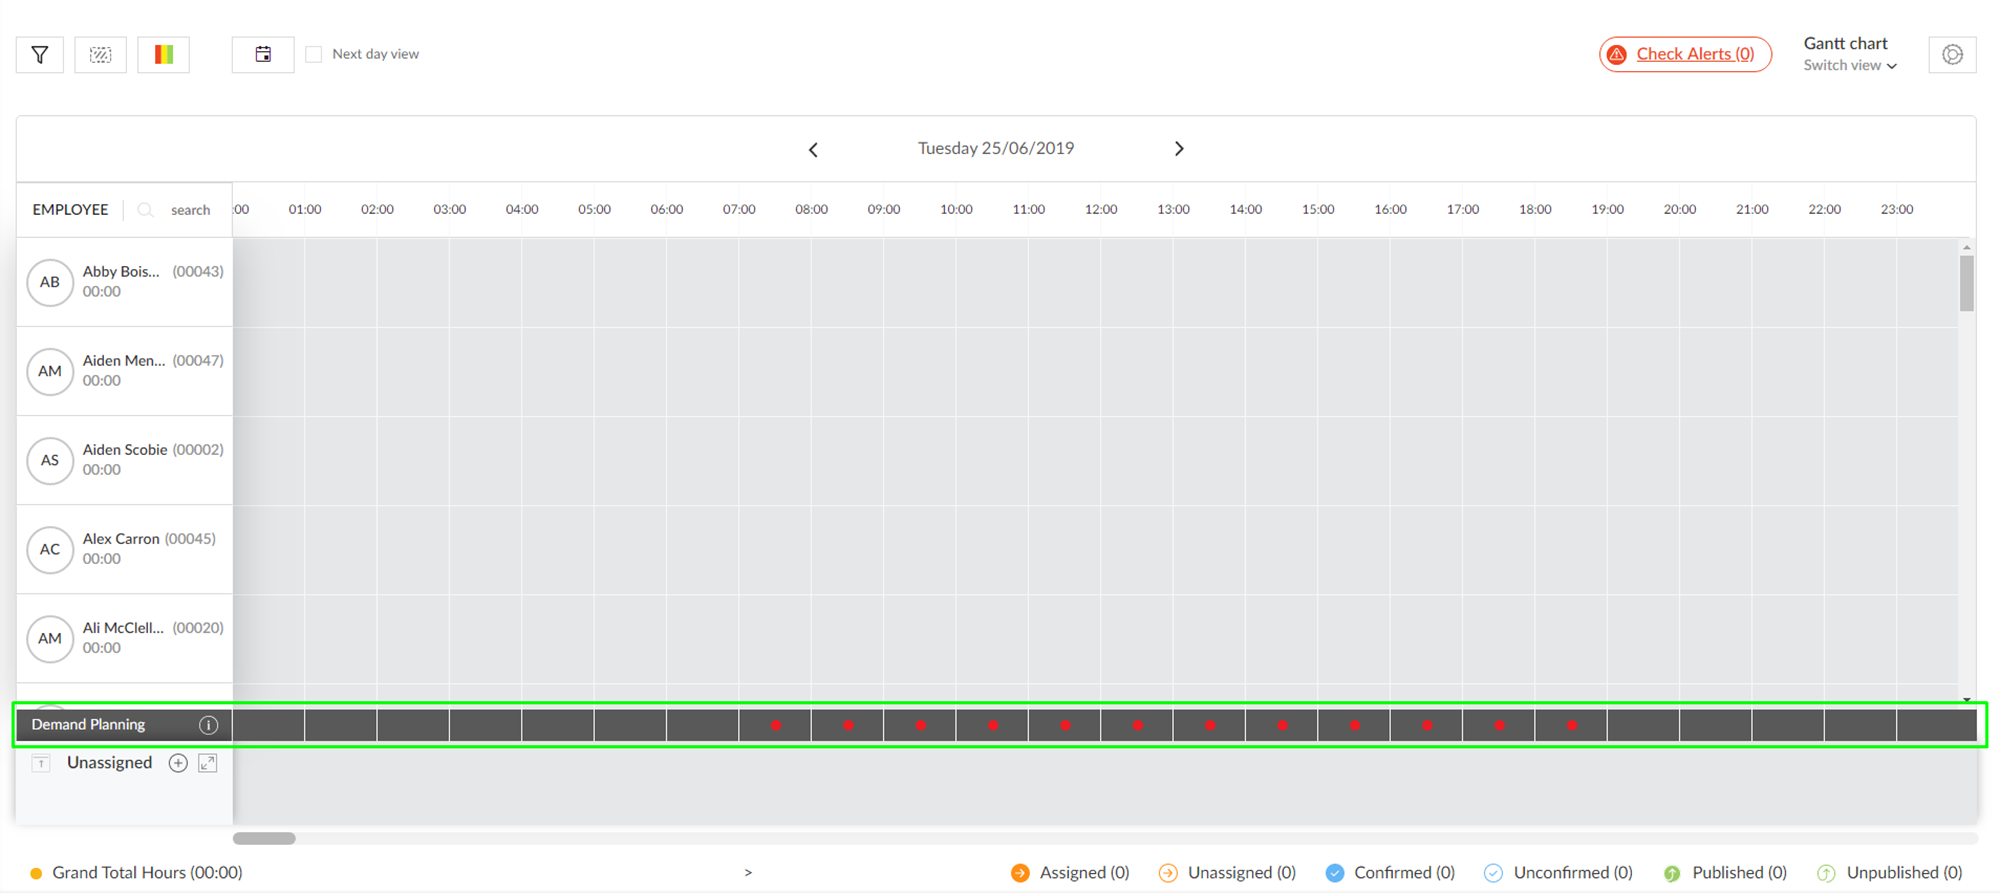Screen dimensions: 2000x893
Task: Click the horizontal timeline scrollbar thumb
Action: tap(264, 838)
